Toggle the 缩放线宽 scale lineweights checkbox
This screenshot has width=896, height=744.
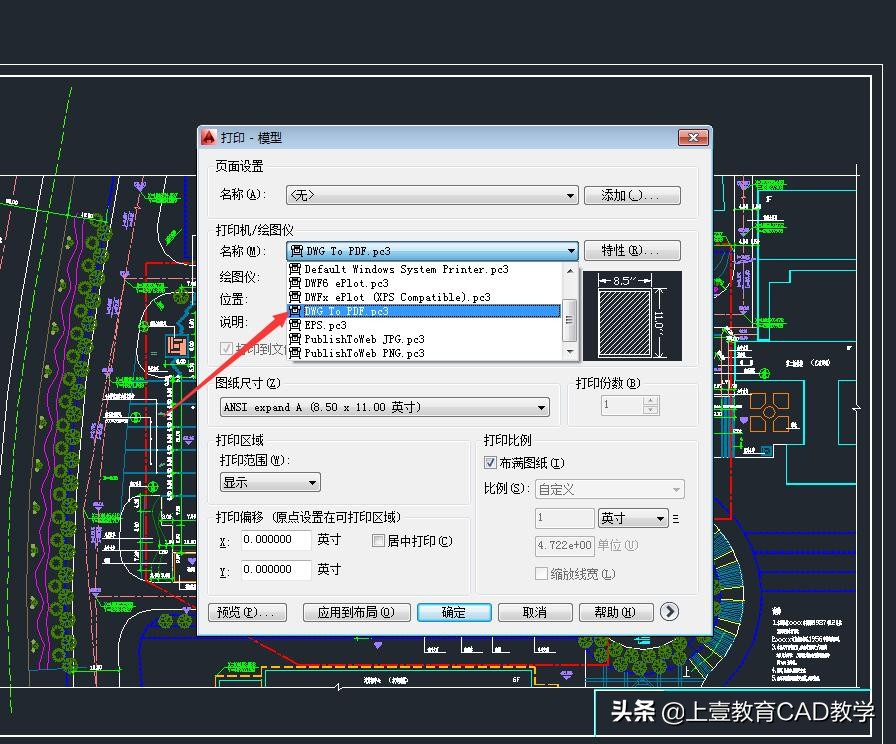click(x=541, y=572)
